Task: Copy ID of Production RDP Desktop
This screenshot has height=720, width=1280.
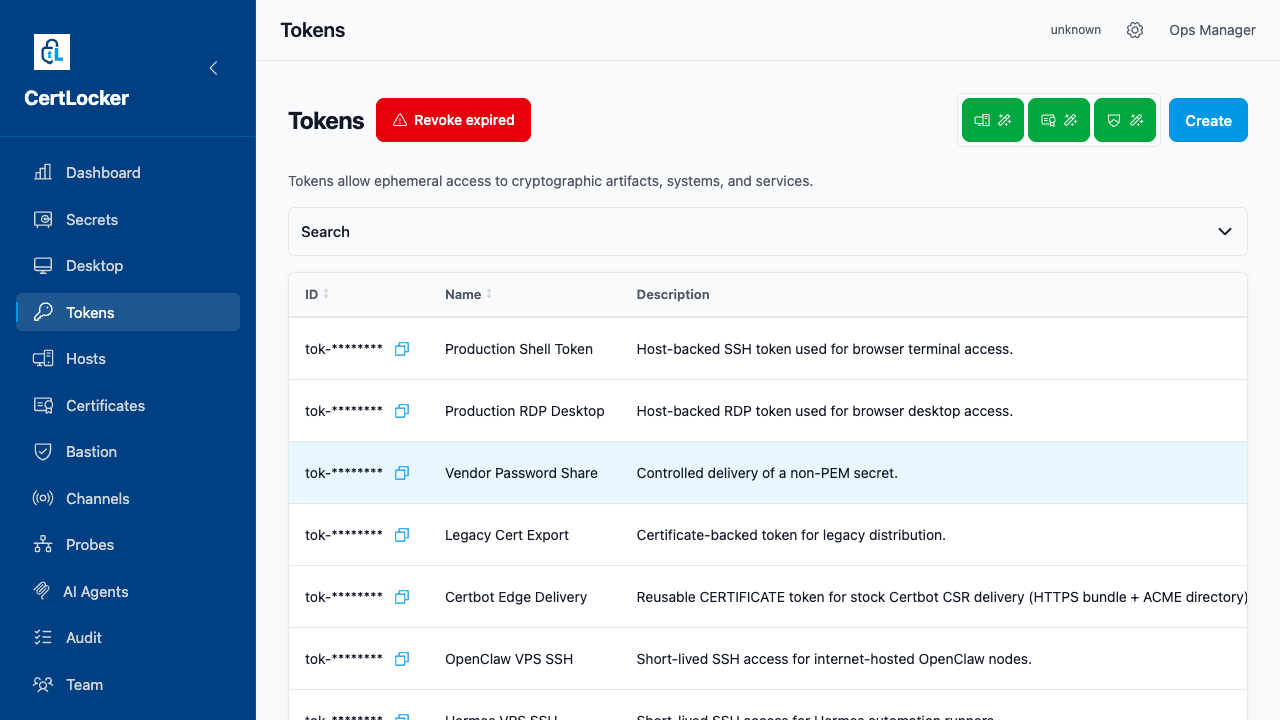Action: 402,411
